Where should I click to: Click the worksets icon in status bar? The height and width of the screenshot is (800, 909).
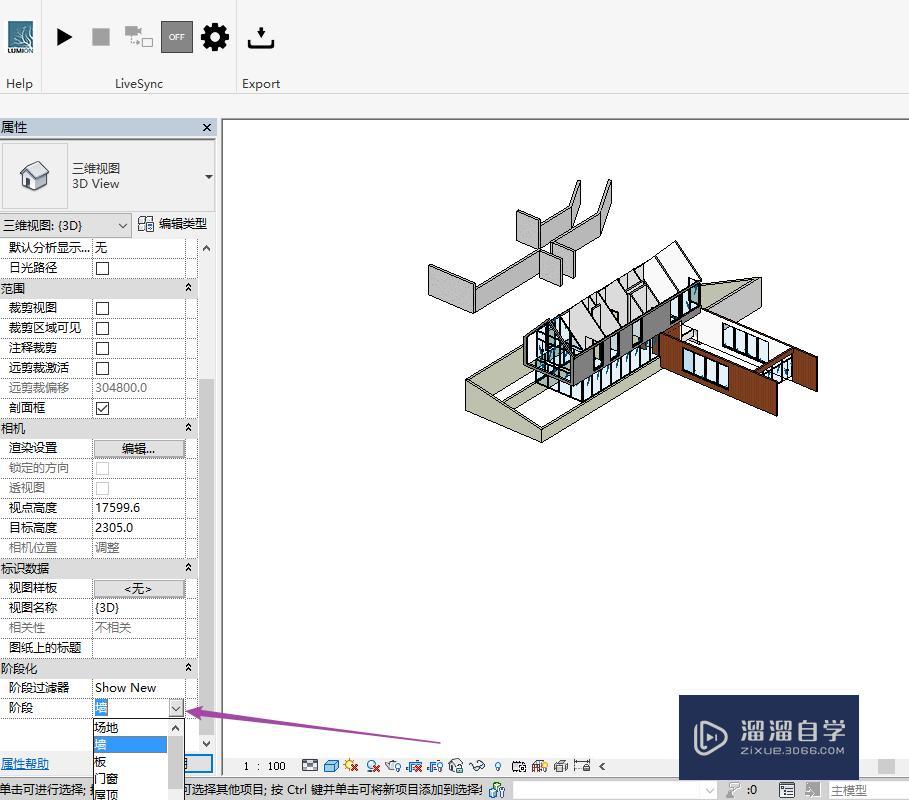tap(497, 790)
